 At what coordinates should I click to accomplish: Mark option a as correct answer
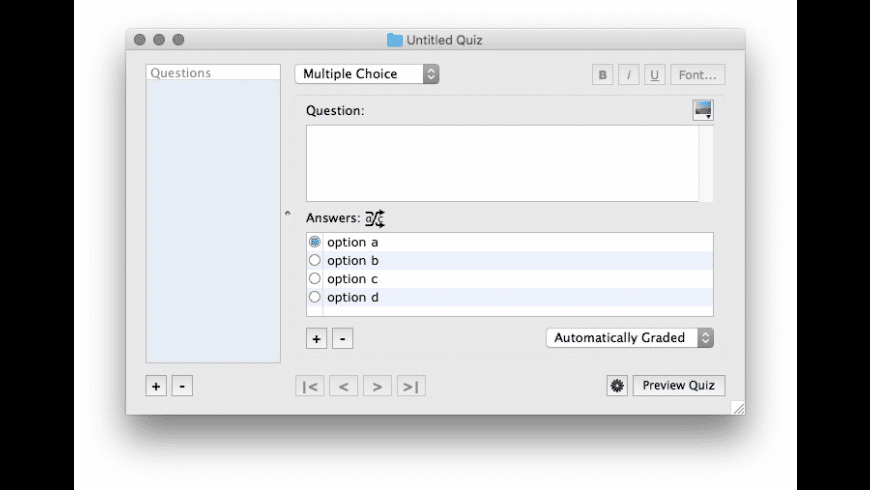pyautogui.click(x=315, y=242)
